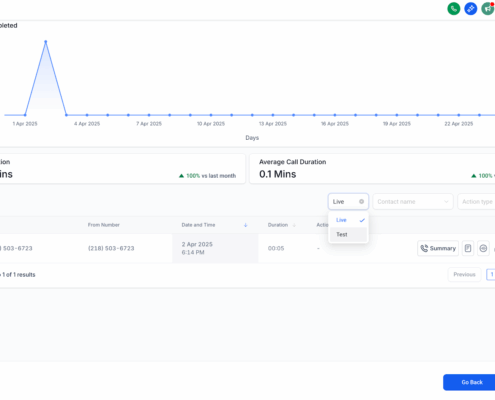Open the blue quick actions icon

[x=471, y=9]
